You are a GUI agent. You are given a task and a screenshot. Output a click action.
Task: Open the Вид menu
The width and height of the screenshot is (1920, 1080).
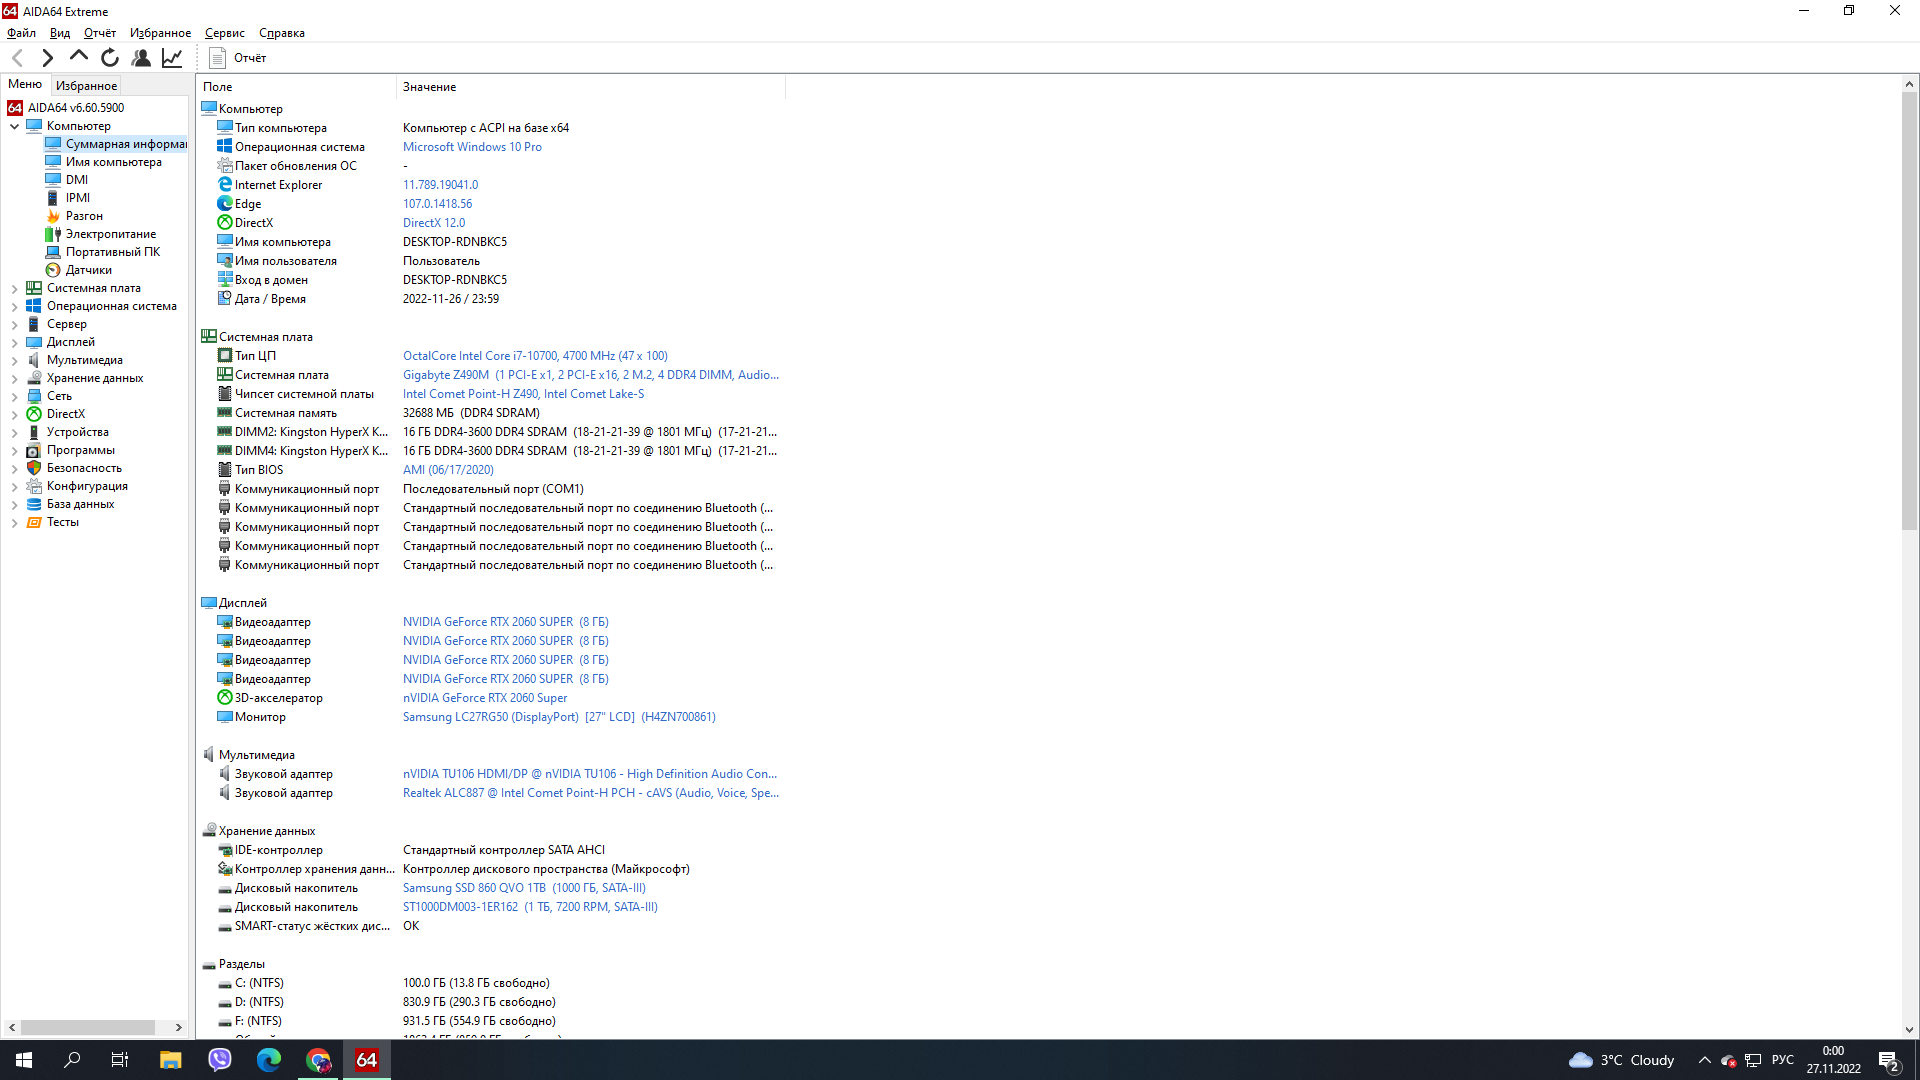point(60,33)
